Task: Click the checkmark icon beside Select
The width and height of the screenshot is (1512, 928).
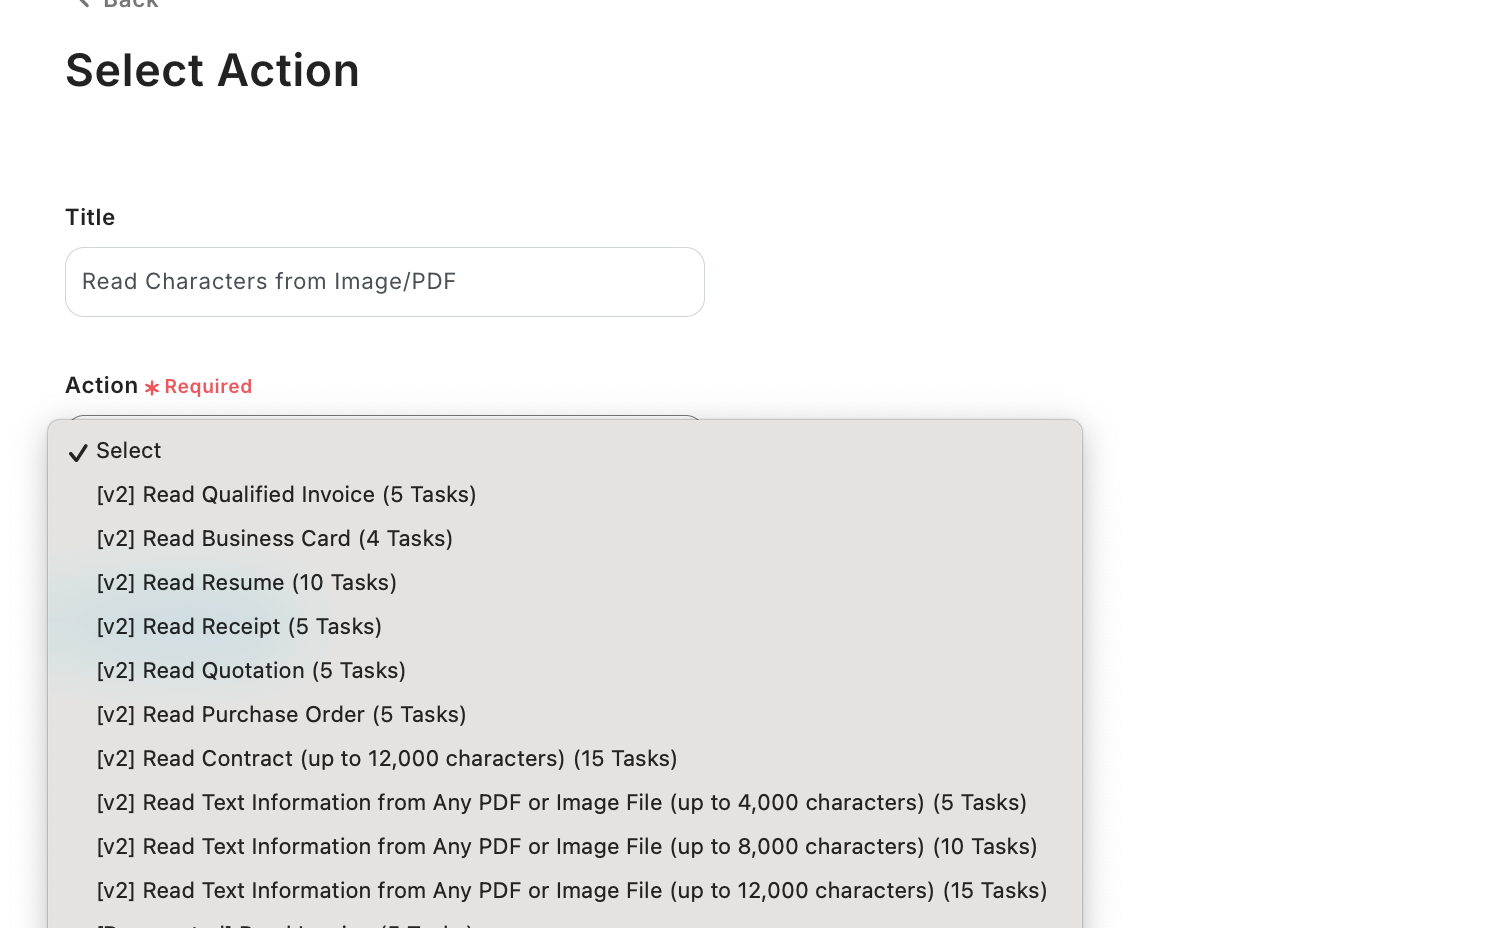Action: (78, 453)
